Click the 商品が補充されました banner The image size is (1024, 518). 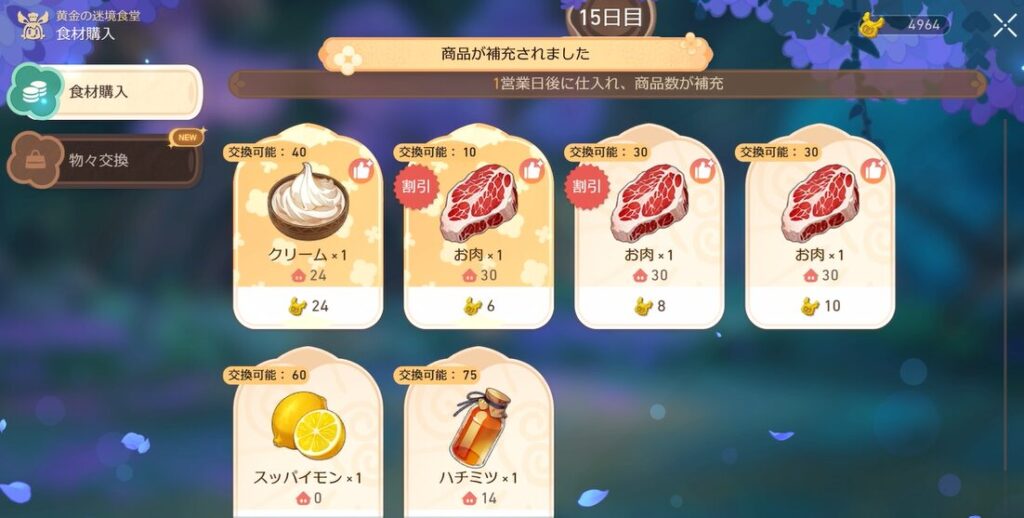(x=515, y=54)
